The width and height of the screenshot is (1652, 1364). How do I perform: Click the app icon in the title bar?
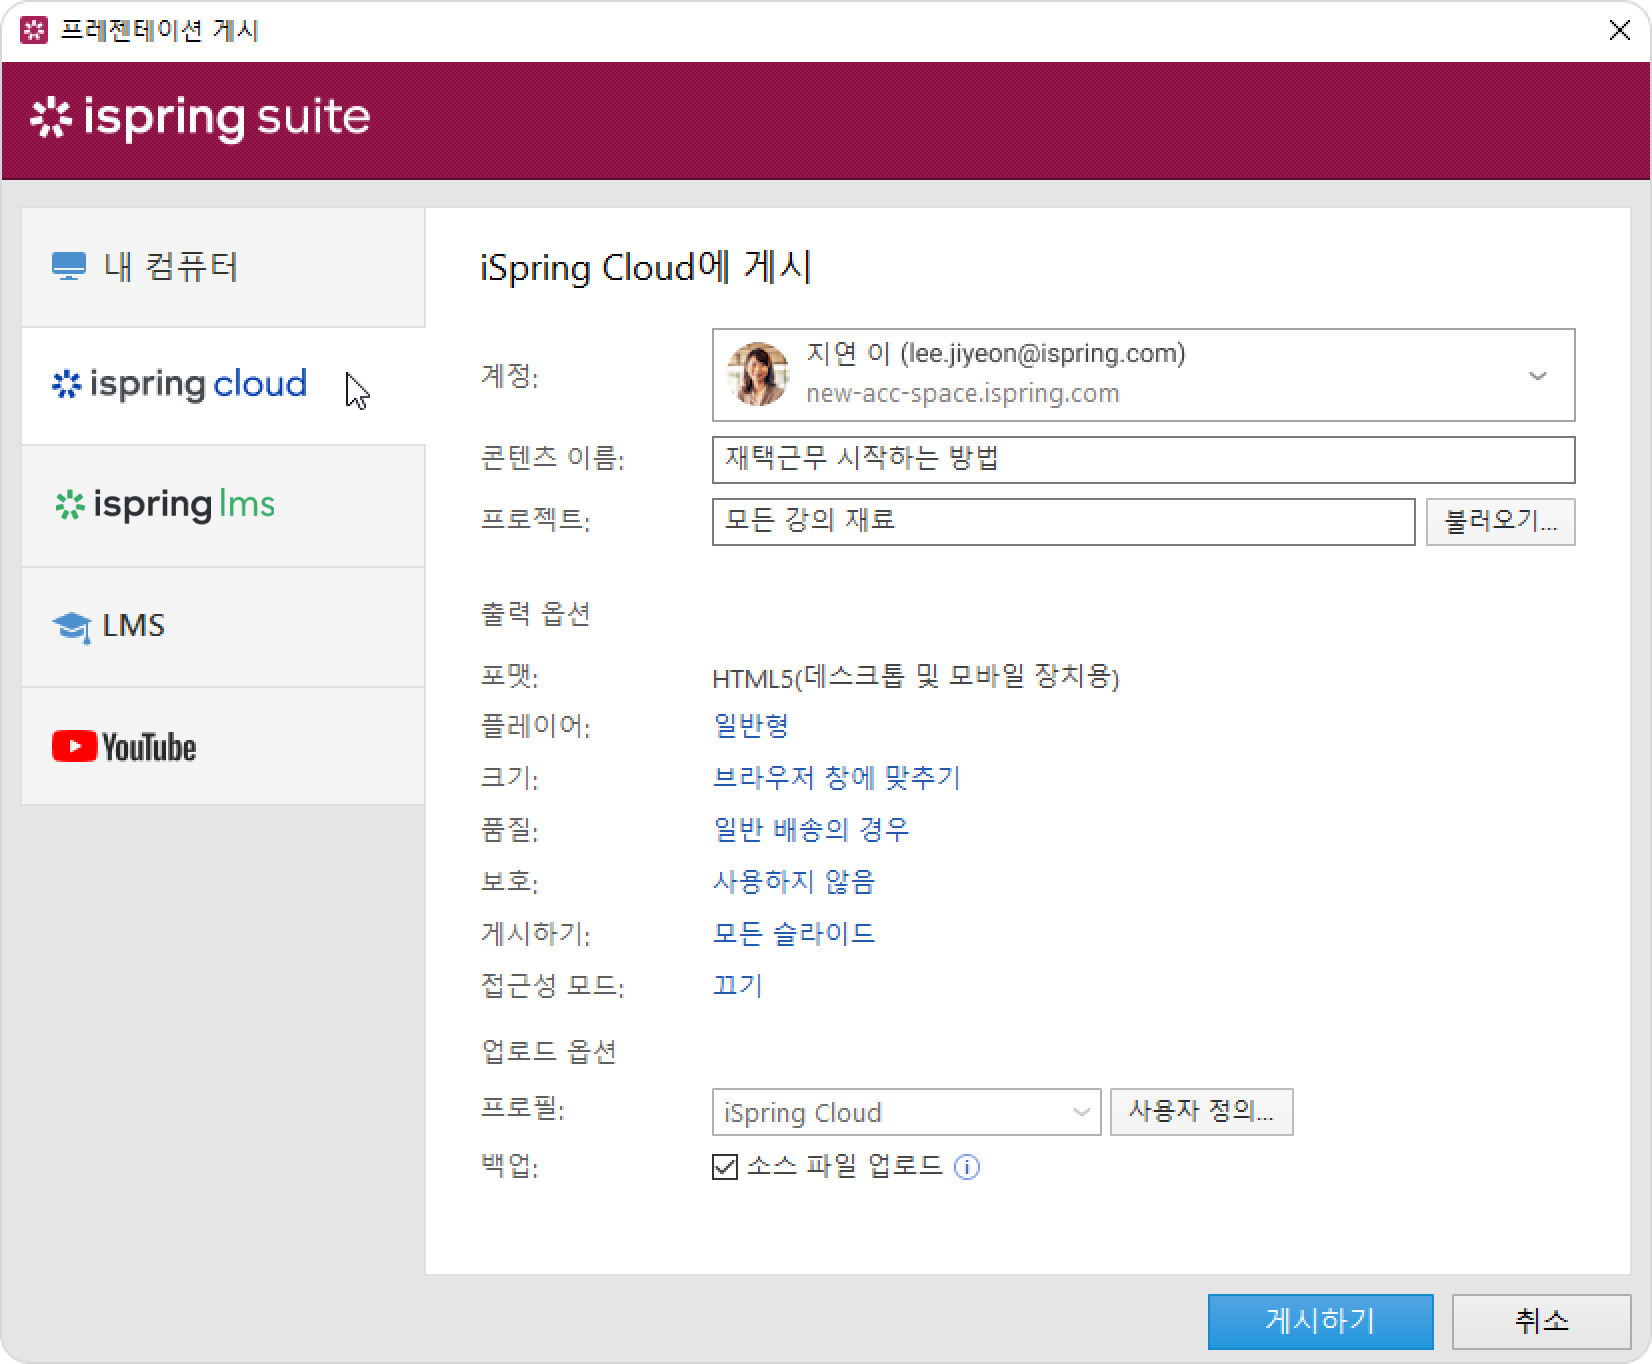point(33,30)
